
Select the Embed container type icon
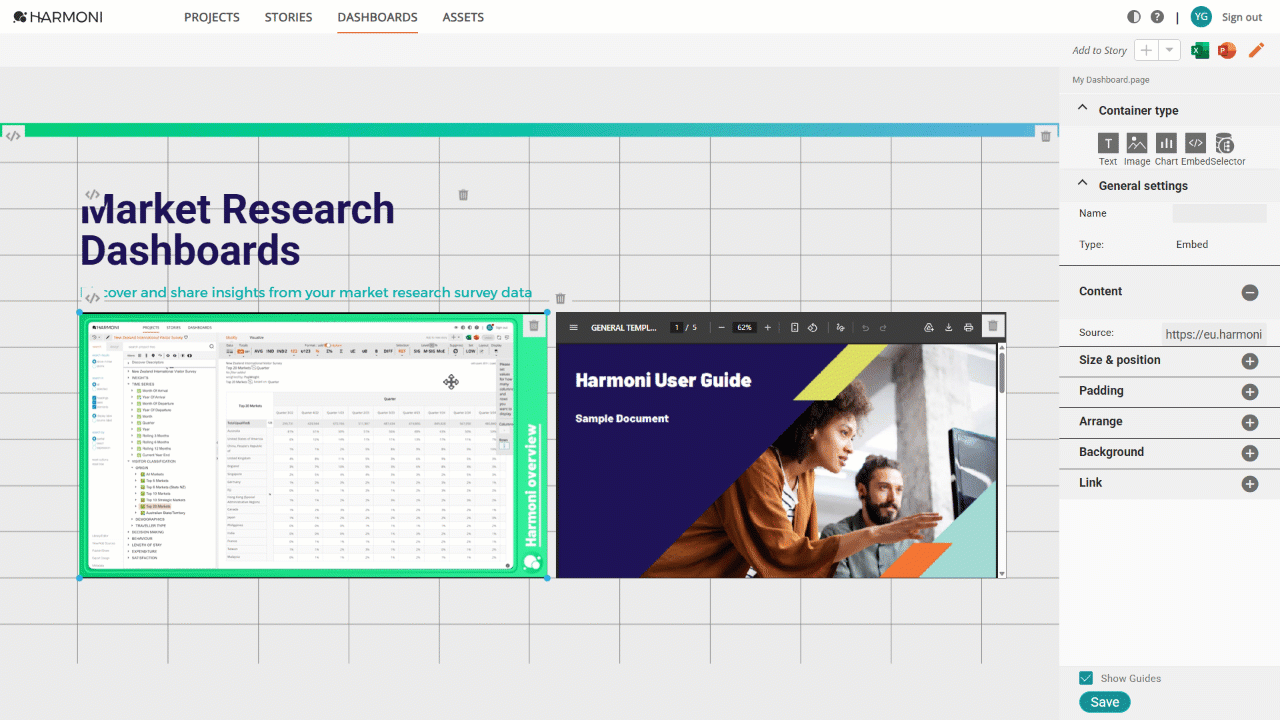click(x=1195, y=143)
